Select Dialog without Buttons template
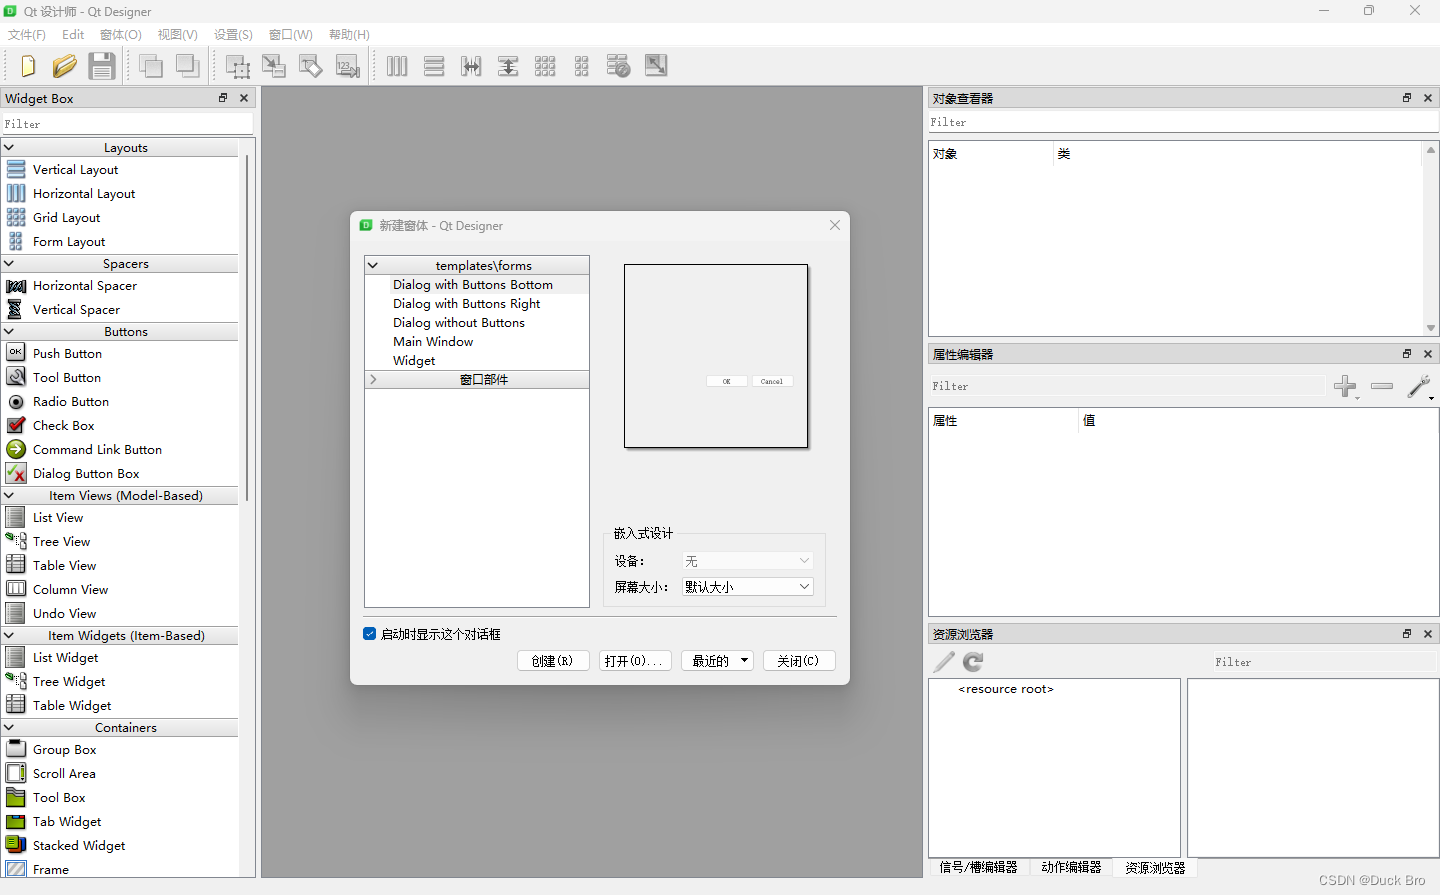This screenshot has width=1440, height=895. pyautogui.click(x=459, y=323)
